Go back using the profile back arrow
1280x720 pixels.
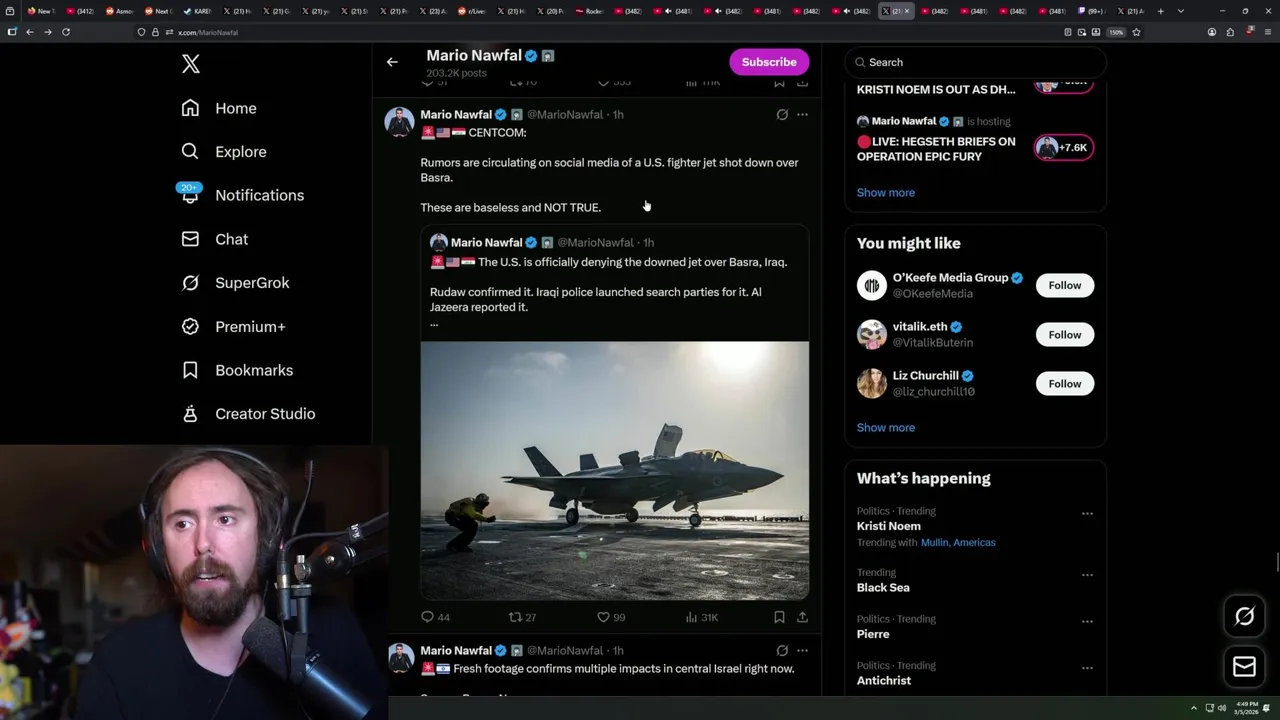(x=392, y=62)
